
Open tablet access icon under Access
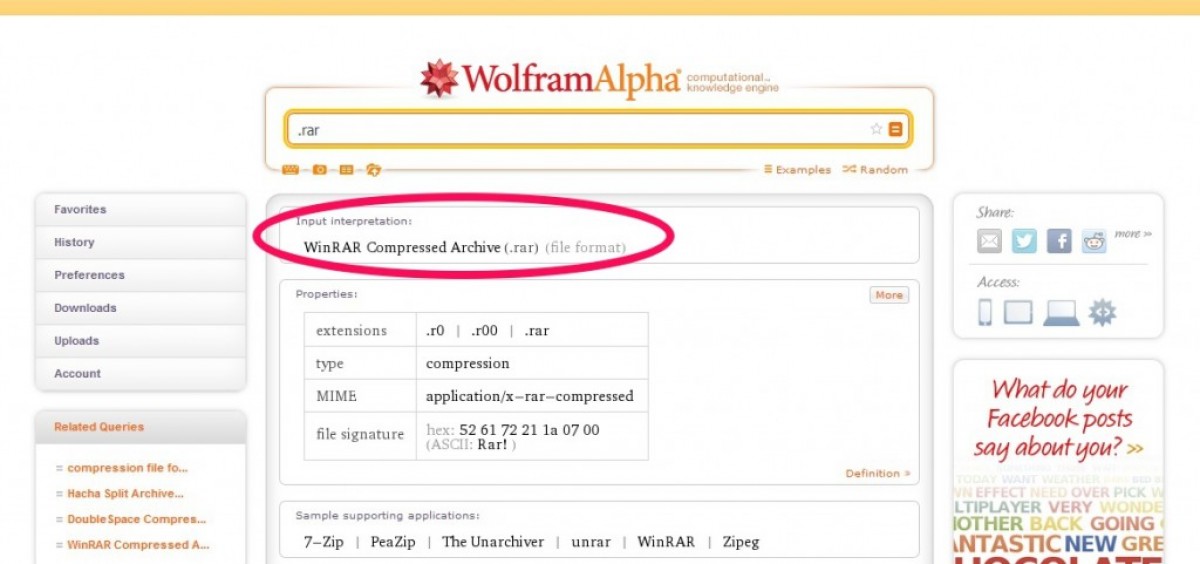point(1017,312)
